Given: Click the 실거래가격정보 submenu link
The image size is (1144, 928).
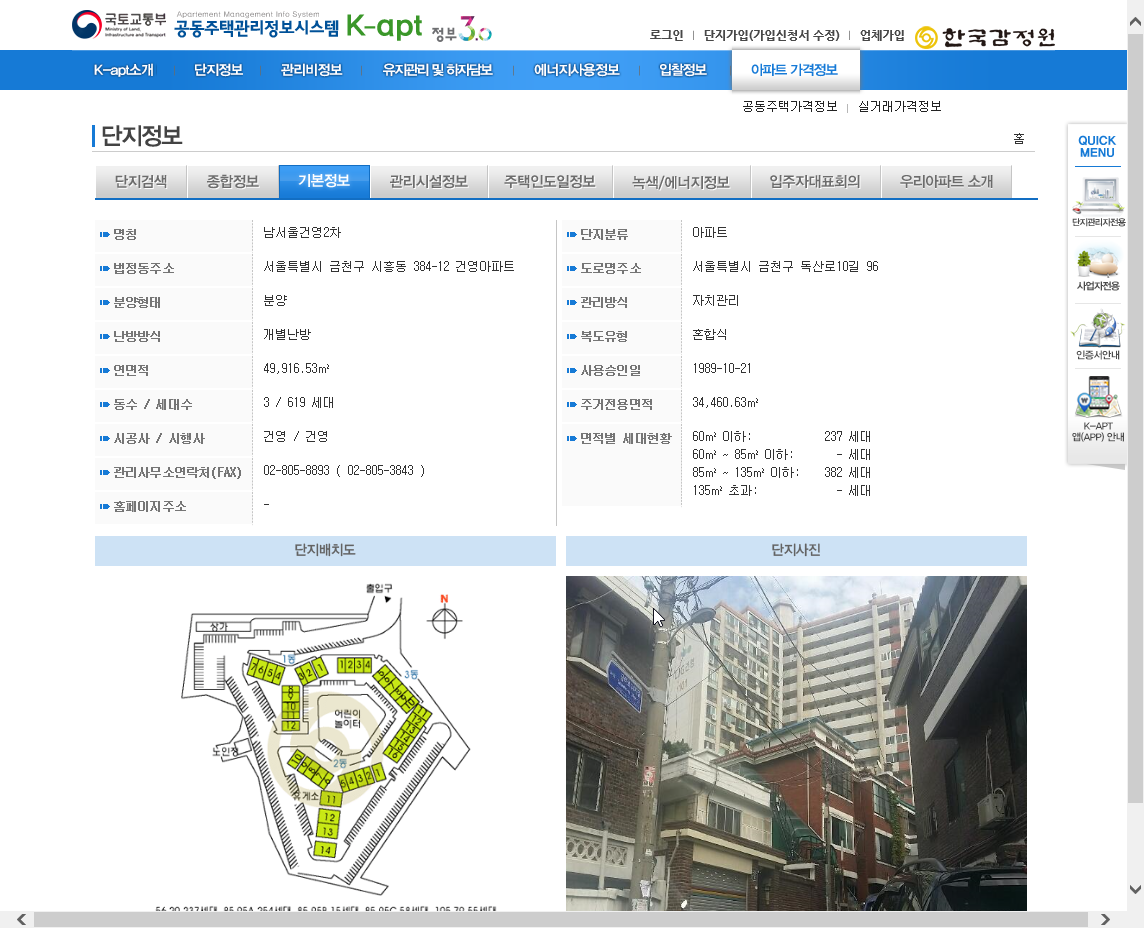Looking at the screenshot, I should 899,106.
